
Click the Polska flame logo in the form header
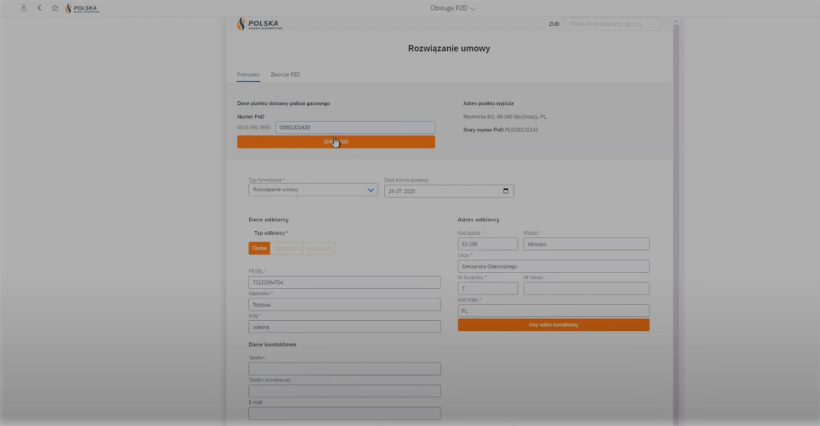click(259, 24)
